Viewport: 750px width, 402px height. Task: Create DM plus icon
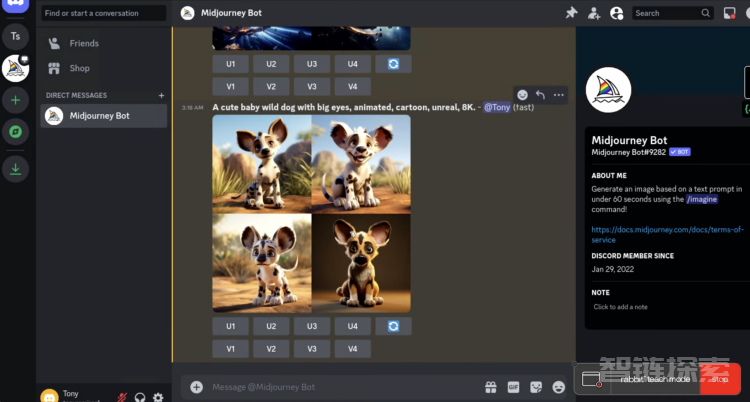tap(161, 95)
